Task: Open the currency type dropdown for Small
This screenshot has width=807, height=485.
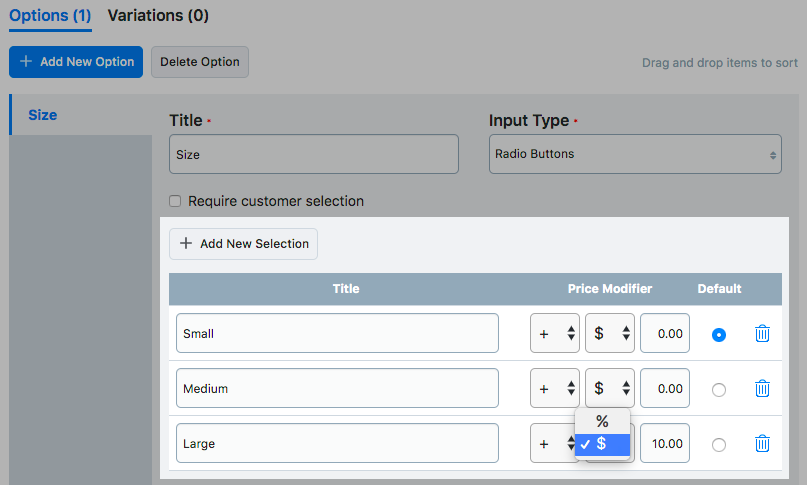Action: coord(609,334)
